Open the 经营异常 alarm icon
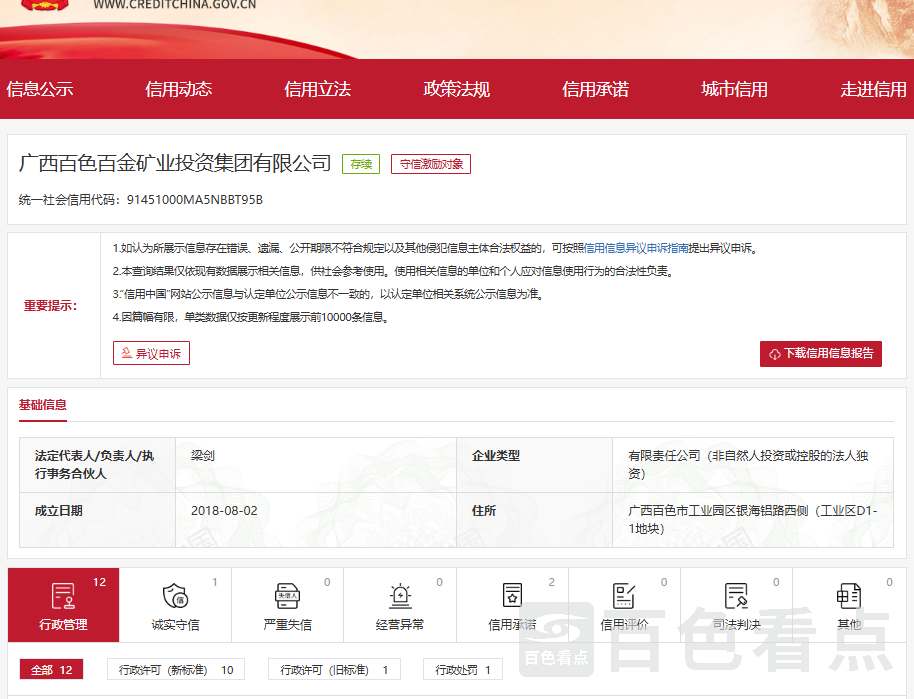Image resolution: width=914 pixels, height=699 pixels. (400, 596)
